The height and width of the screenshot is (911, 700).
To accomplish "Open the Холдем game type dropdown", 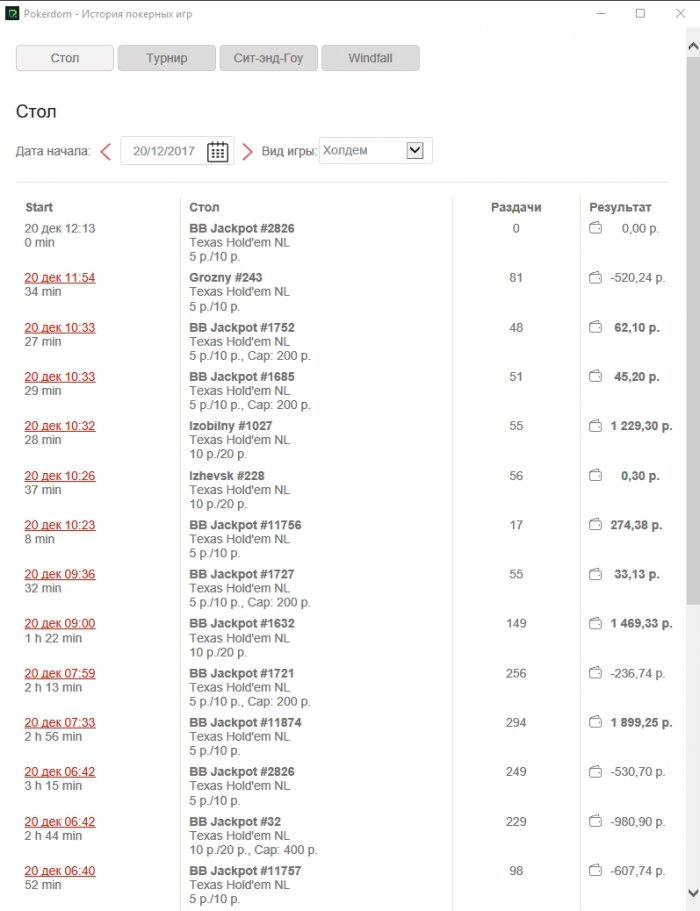I will [x=415, y=151].
